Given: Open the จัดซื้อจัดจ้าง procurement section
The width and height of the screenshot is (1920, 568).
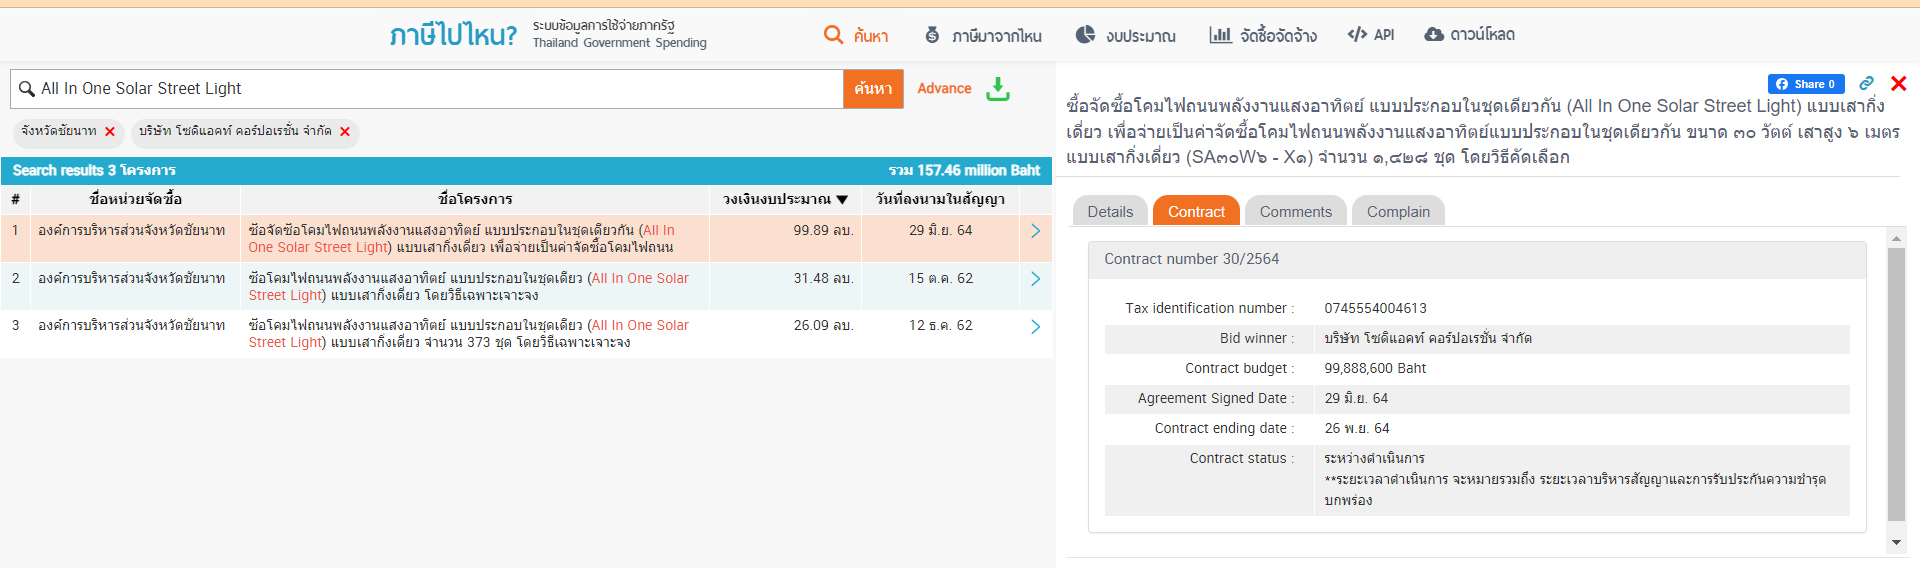Looking at the screenshot, I should coord(1263,35).
